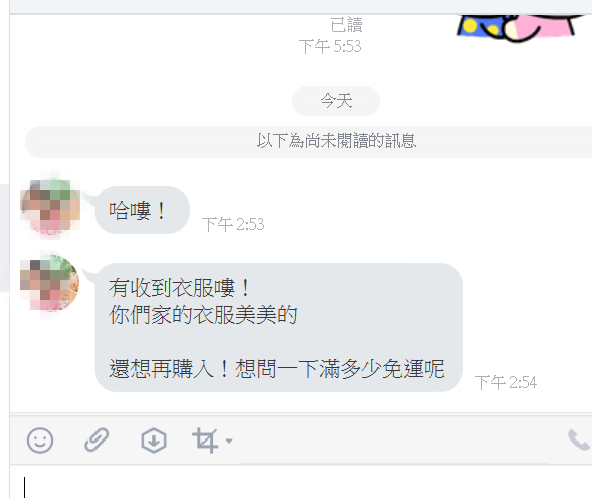Click the 下午 2:54 timestamp
This screenshot has width=592, height=499.
pyautogui.click(x=506, y=382)
